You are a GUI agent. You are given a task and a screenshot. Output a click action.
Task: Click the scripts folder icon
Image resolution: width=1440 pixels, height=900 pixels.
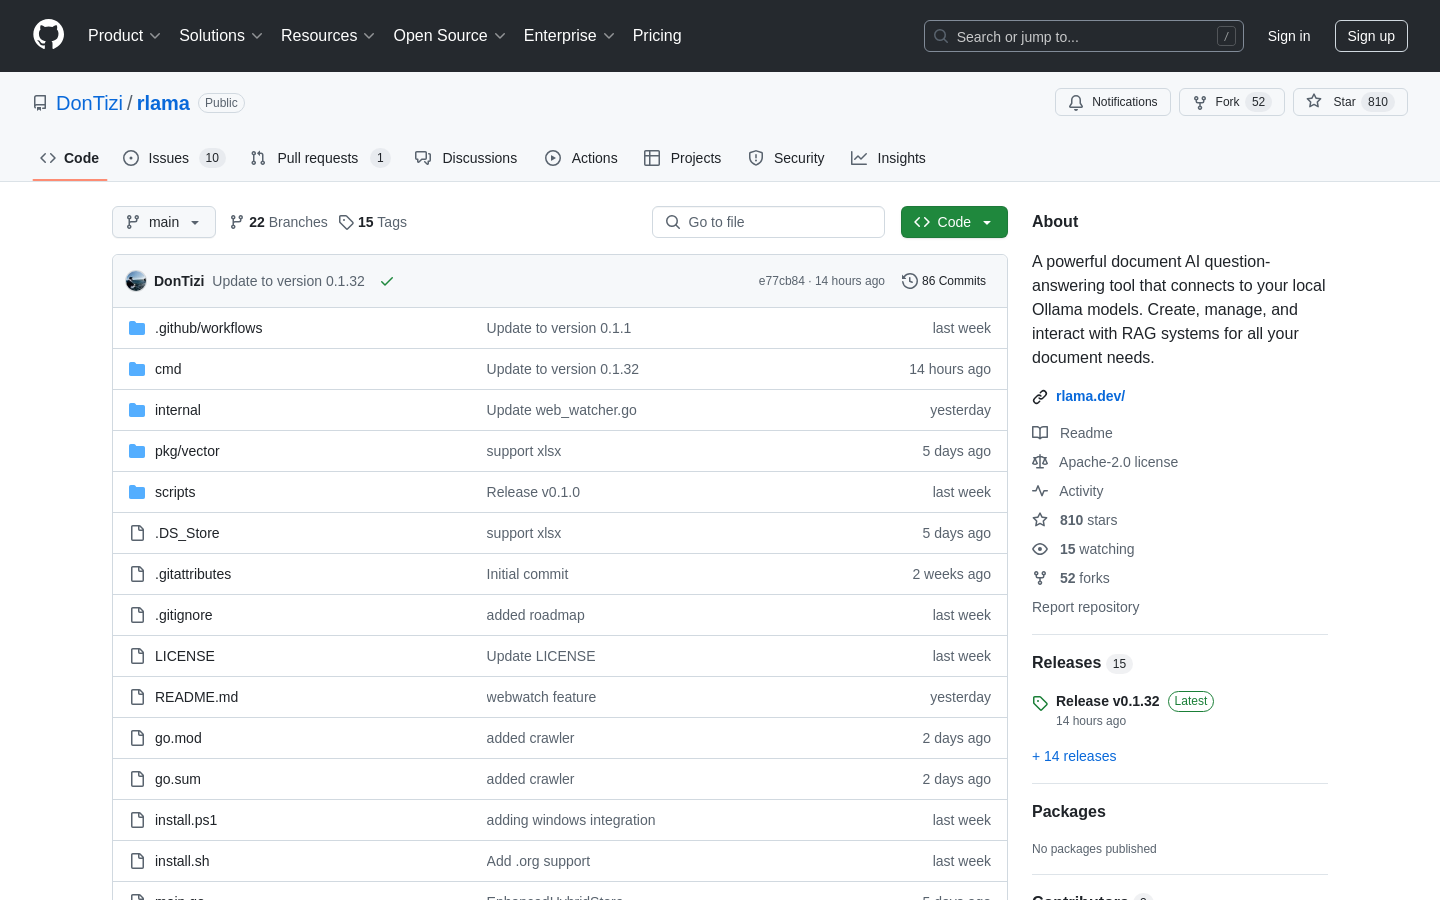[x=137, y=492]
